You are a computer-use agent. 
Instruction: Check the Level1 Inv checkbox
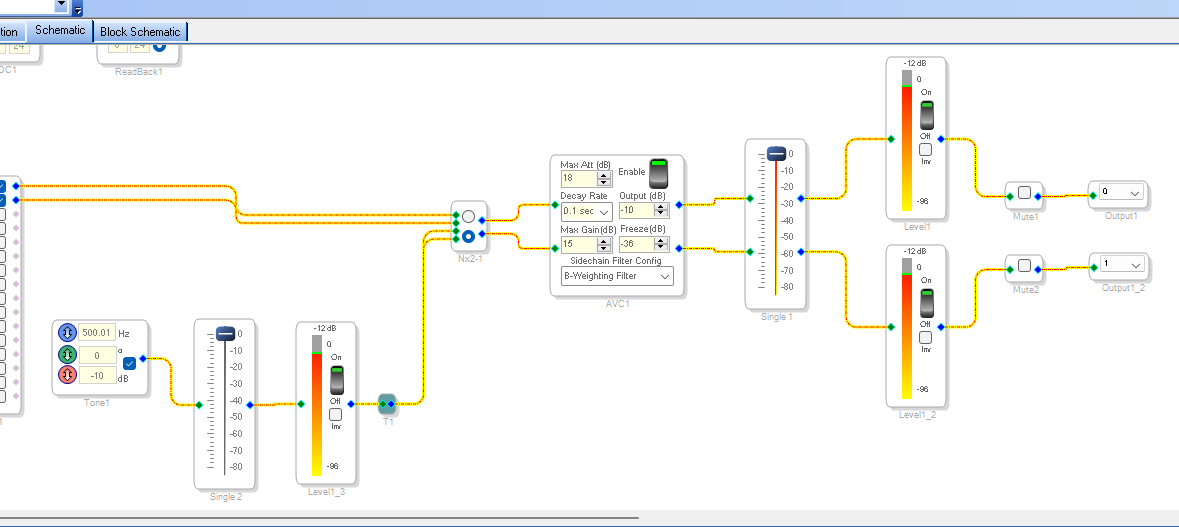[x=926, y=149]
